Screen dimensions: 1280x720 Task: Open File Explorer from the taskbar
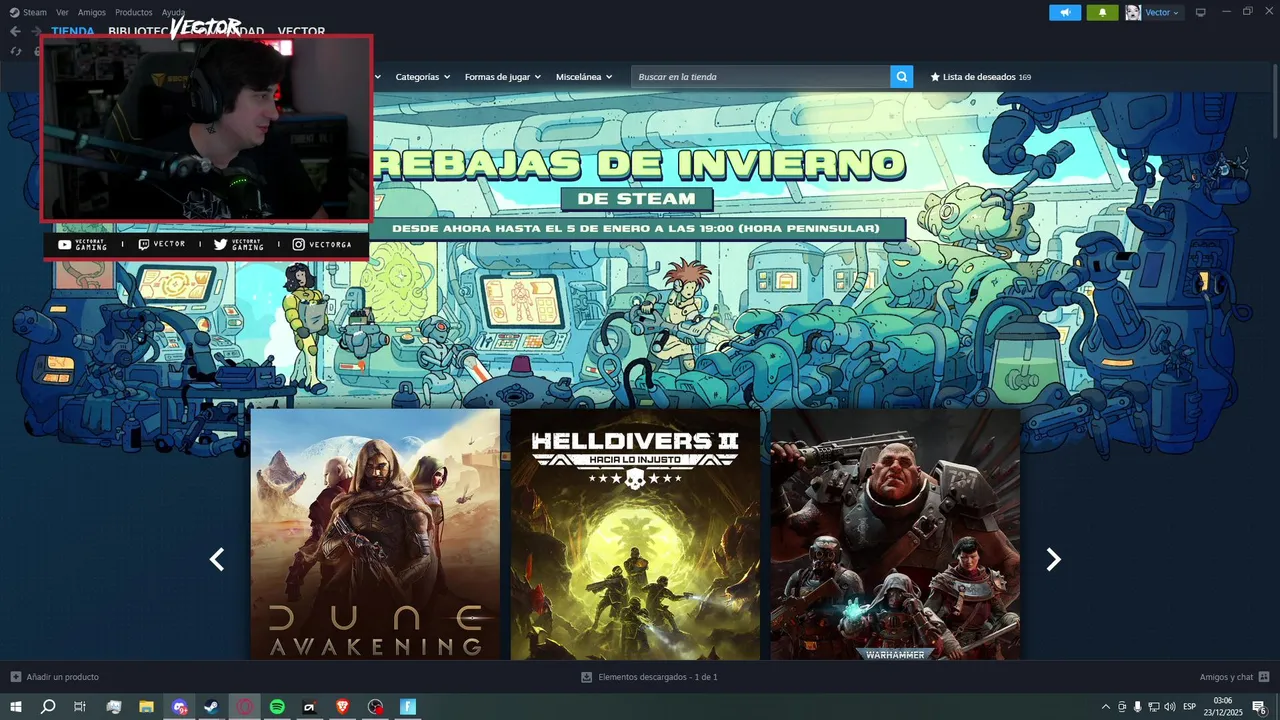[146, 707]
